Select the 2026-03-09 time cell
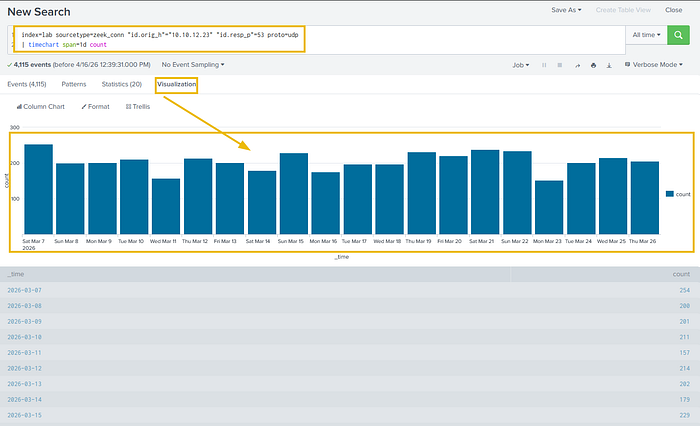700x426 pixels. [24, 322]
